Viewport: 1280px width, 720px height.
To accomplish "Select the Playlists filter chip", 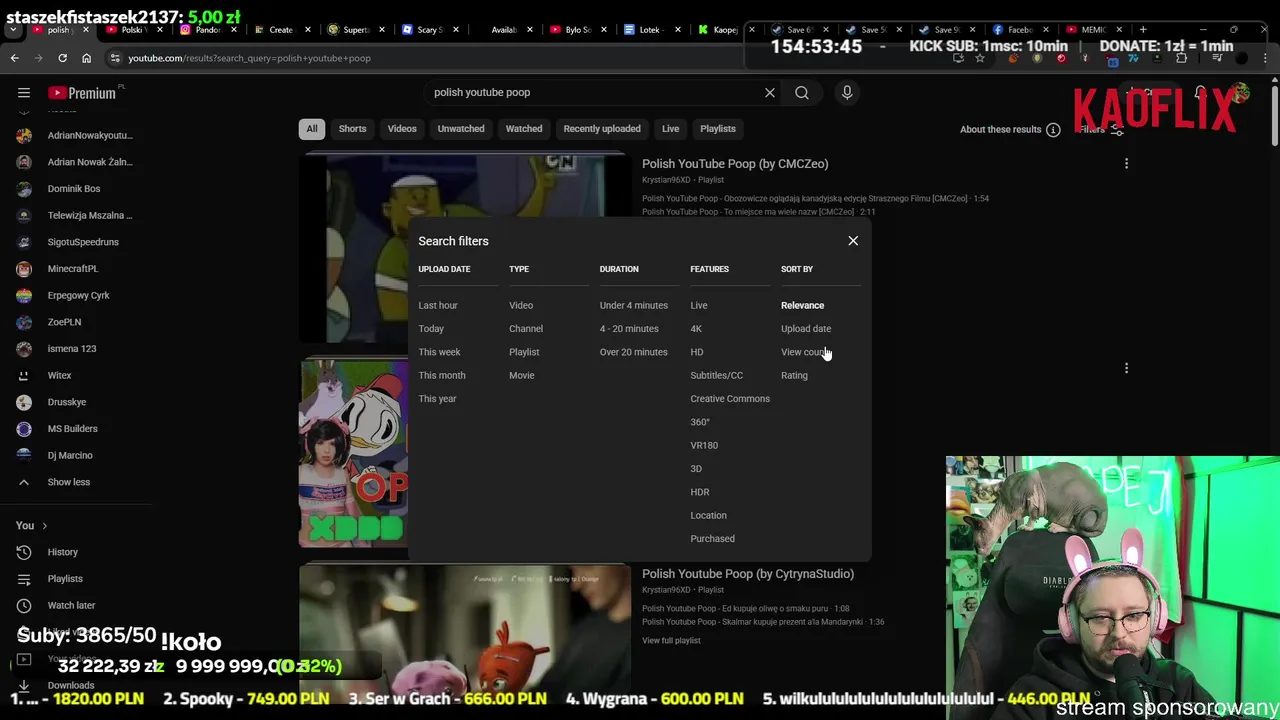I will (718, 129).
